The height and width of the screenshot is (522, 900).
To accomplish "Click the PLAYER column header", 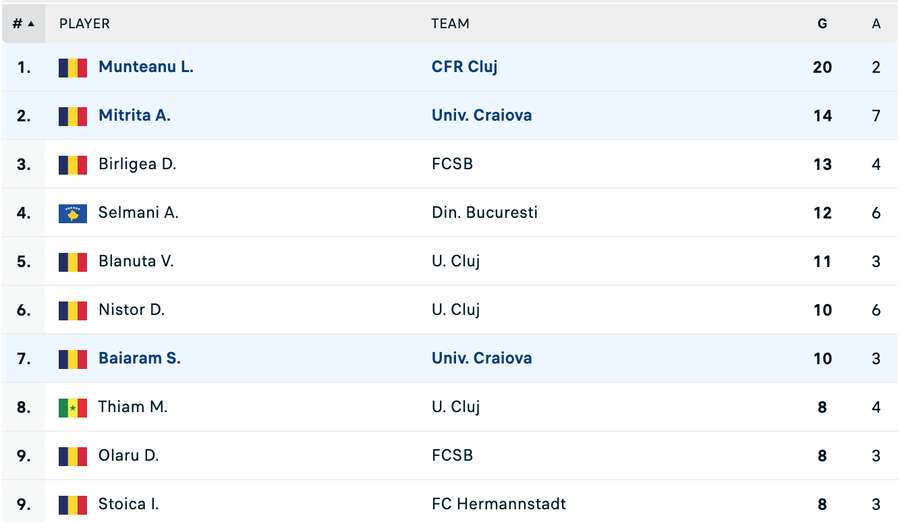I will pos(84,24).
